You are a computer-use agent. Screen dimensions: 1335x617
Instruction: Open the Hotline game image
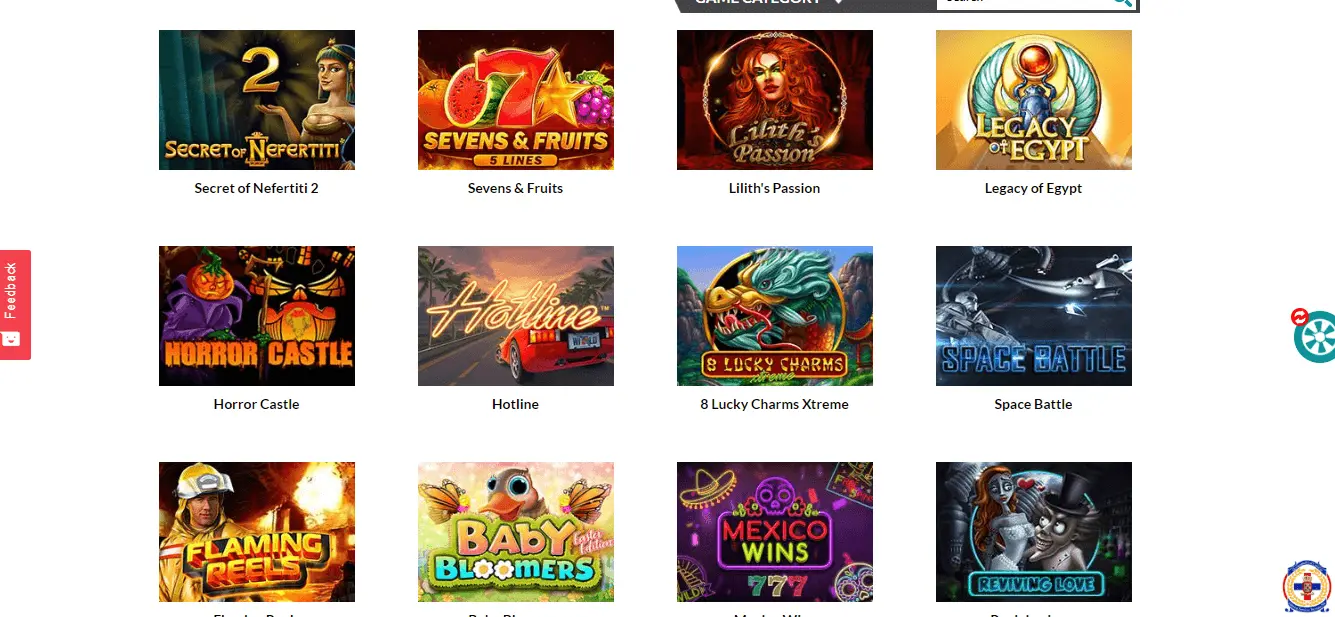pos(516,316)
